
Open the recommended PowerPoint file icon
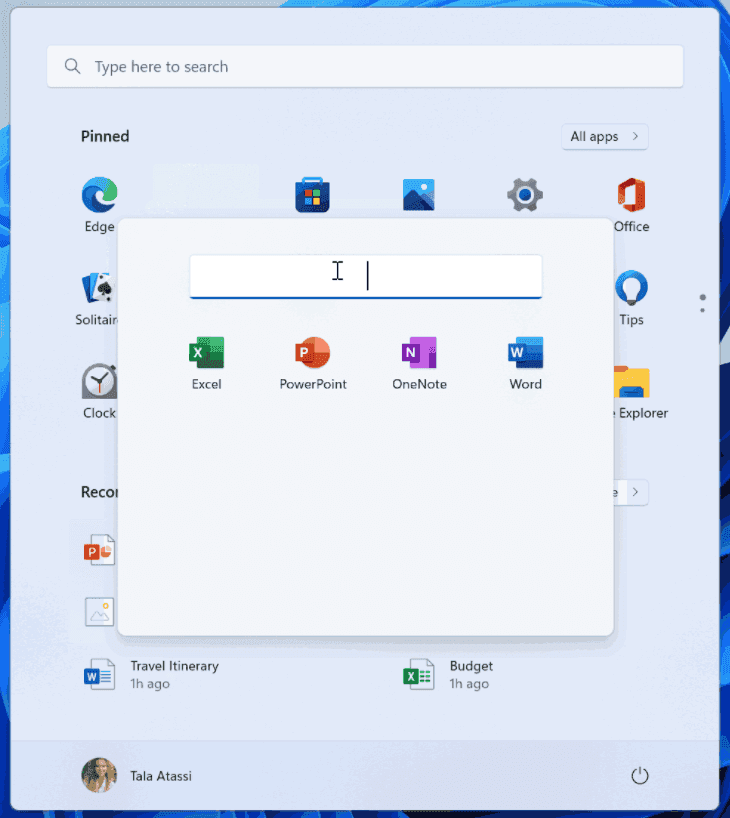point(99,550)
